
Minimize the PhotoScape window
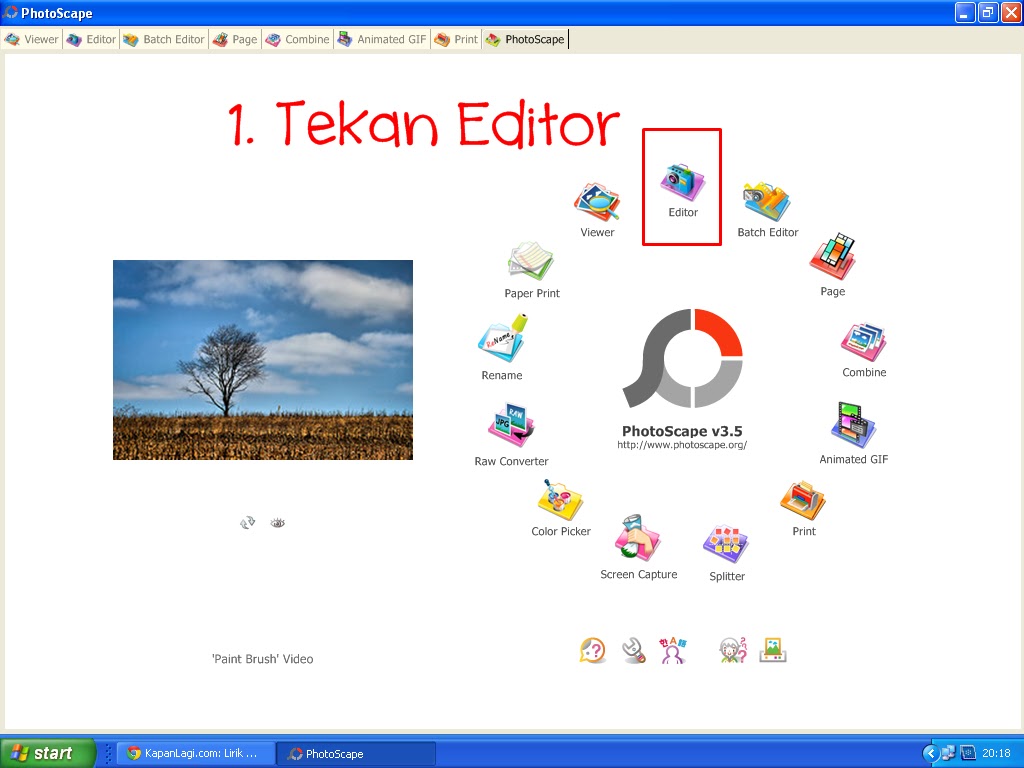point(965,12)
